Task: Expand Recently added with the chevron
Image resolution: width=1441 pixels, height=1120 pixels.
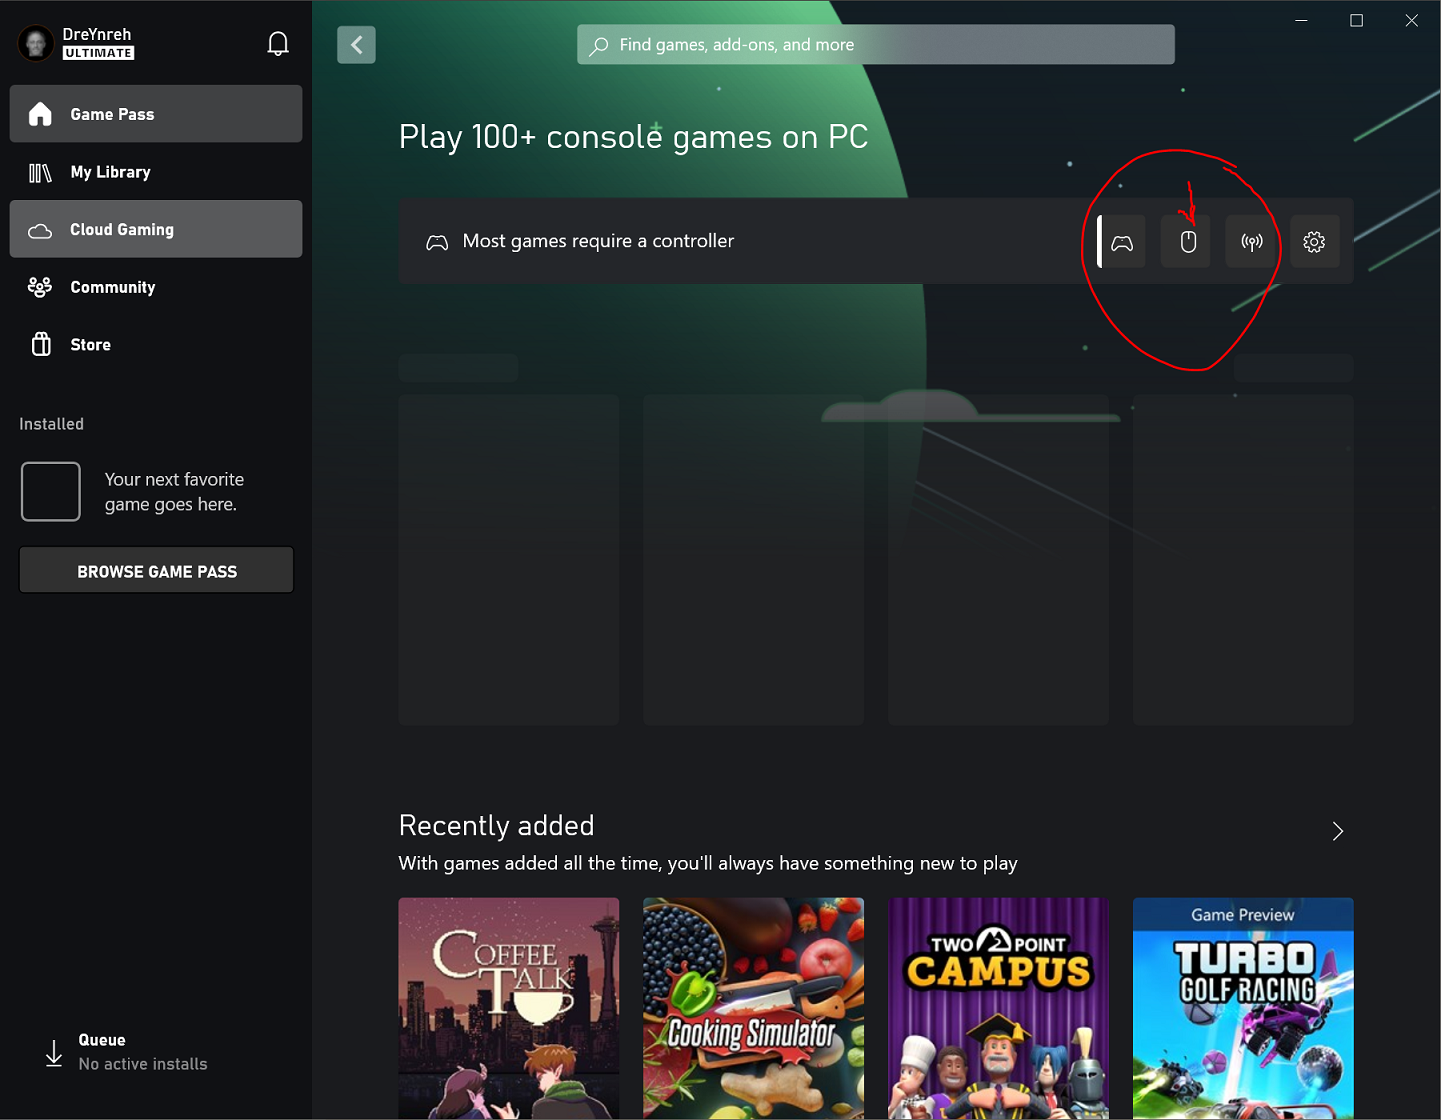Action: (1337, 832)
